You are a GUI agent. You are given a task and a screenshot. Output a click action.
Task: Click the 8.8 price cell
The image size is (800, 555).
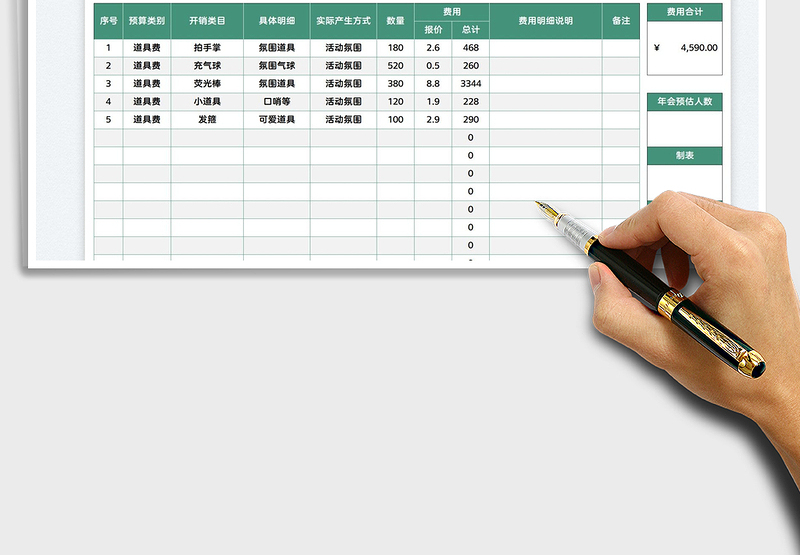tap(433, 84)
